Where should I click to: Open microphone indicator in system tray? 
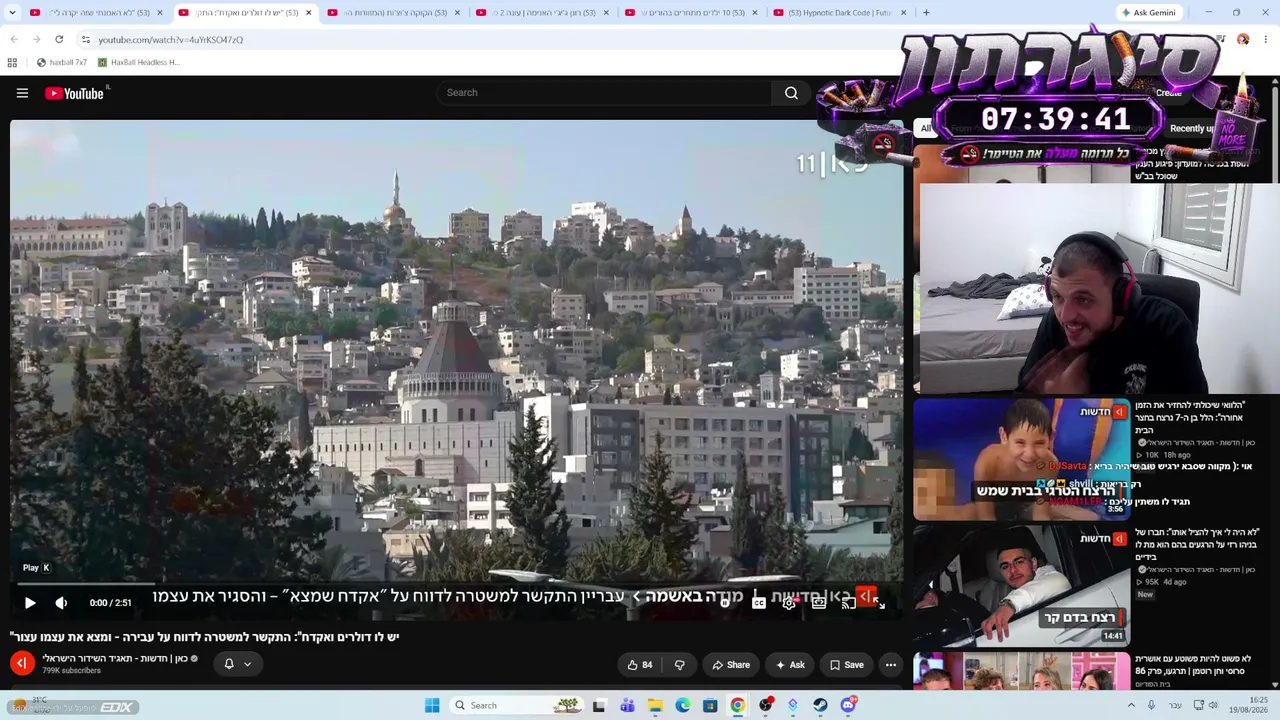(x=1151, y=706)
